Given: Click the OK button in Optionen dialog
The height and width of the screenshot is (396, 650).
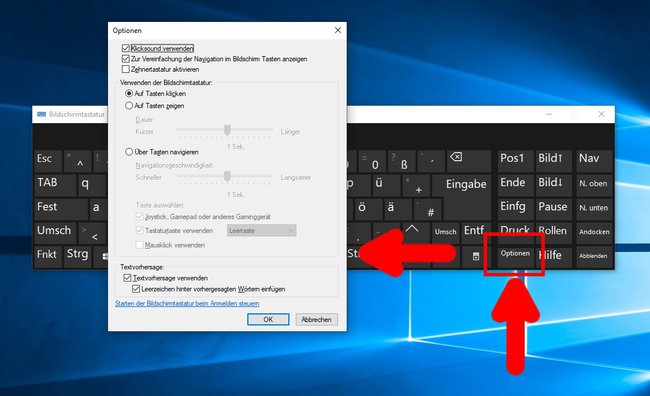Looking at the screenshot, I should click(268, 319).
